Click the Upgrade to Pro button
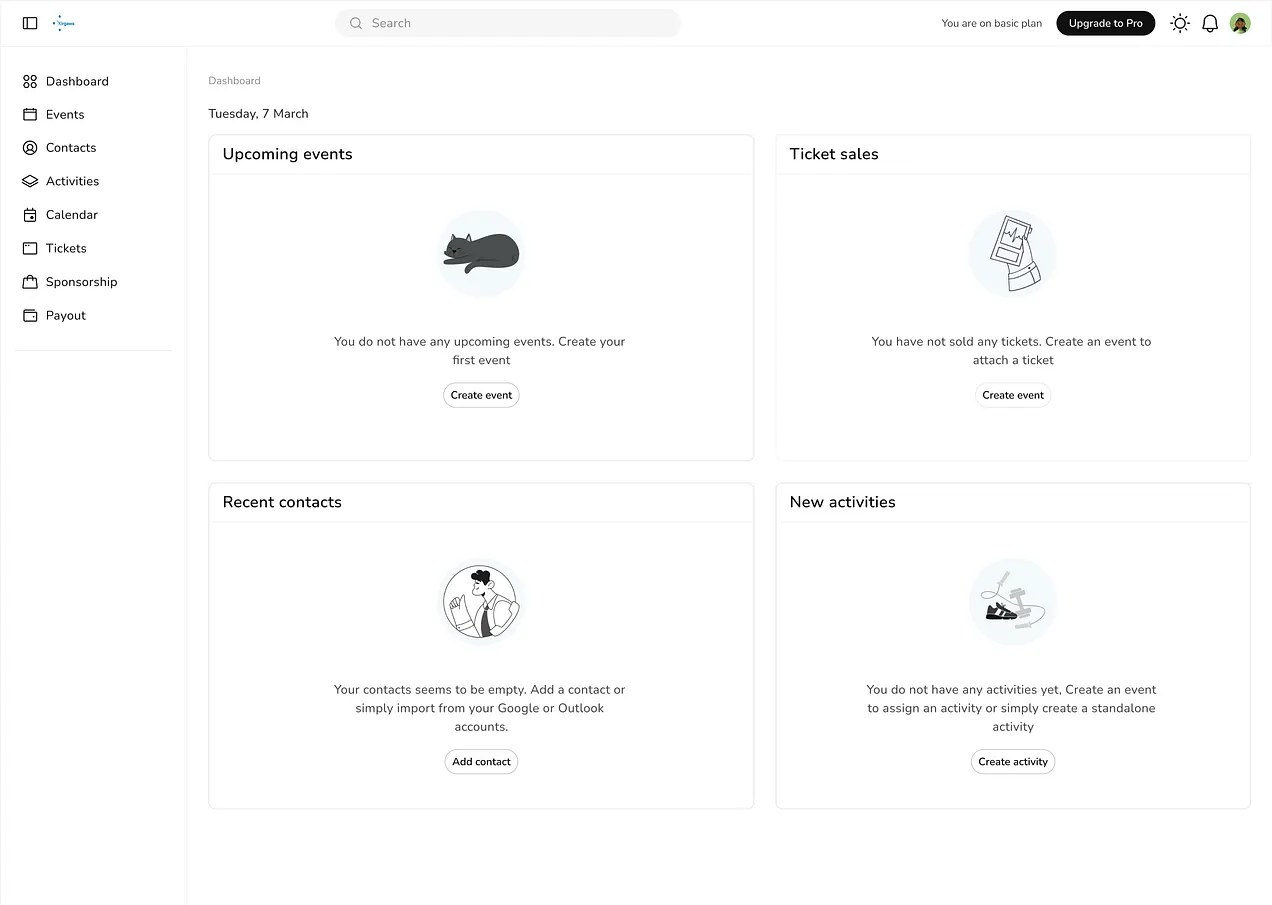 [x=1106, y=23]
